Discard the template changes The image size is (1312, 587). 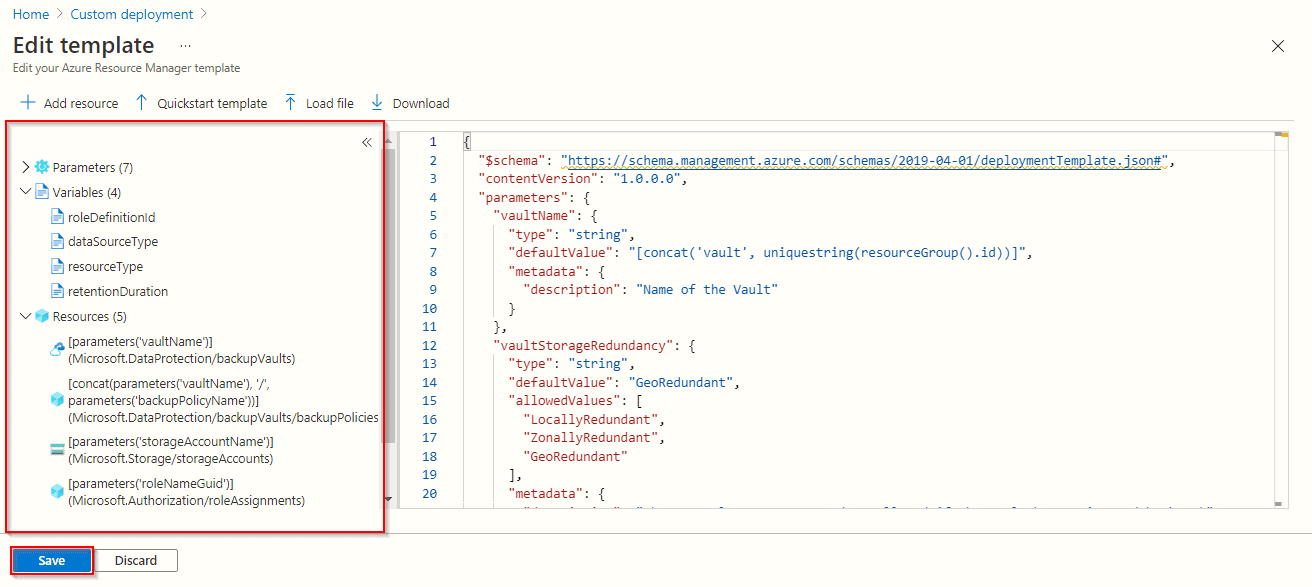point(136,561)
